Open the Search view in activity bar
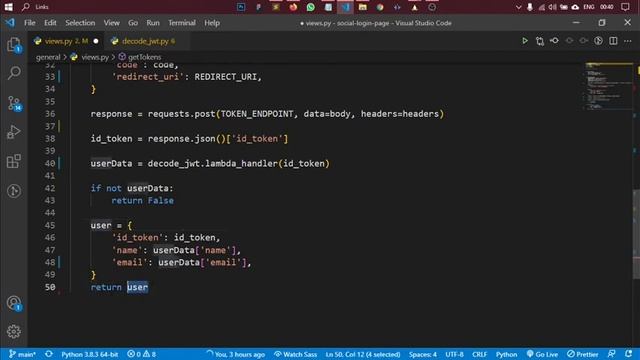Screen dimensions: 640x360 pyautogui.click(x=14, y=73)
